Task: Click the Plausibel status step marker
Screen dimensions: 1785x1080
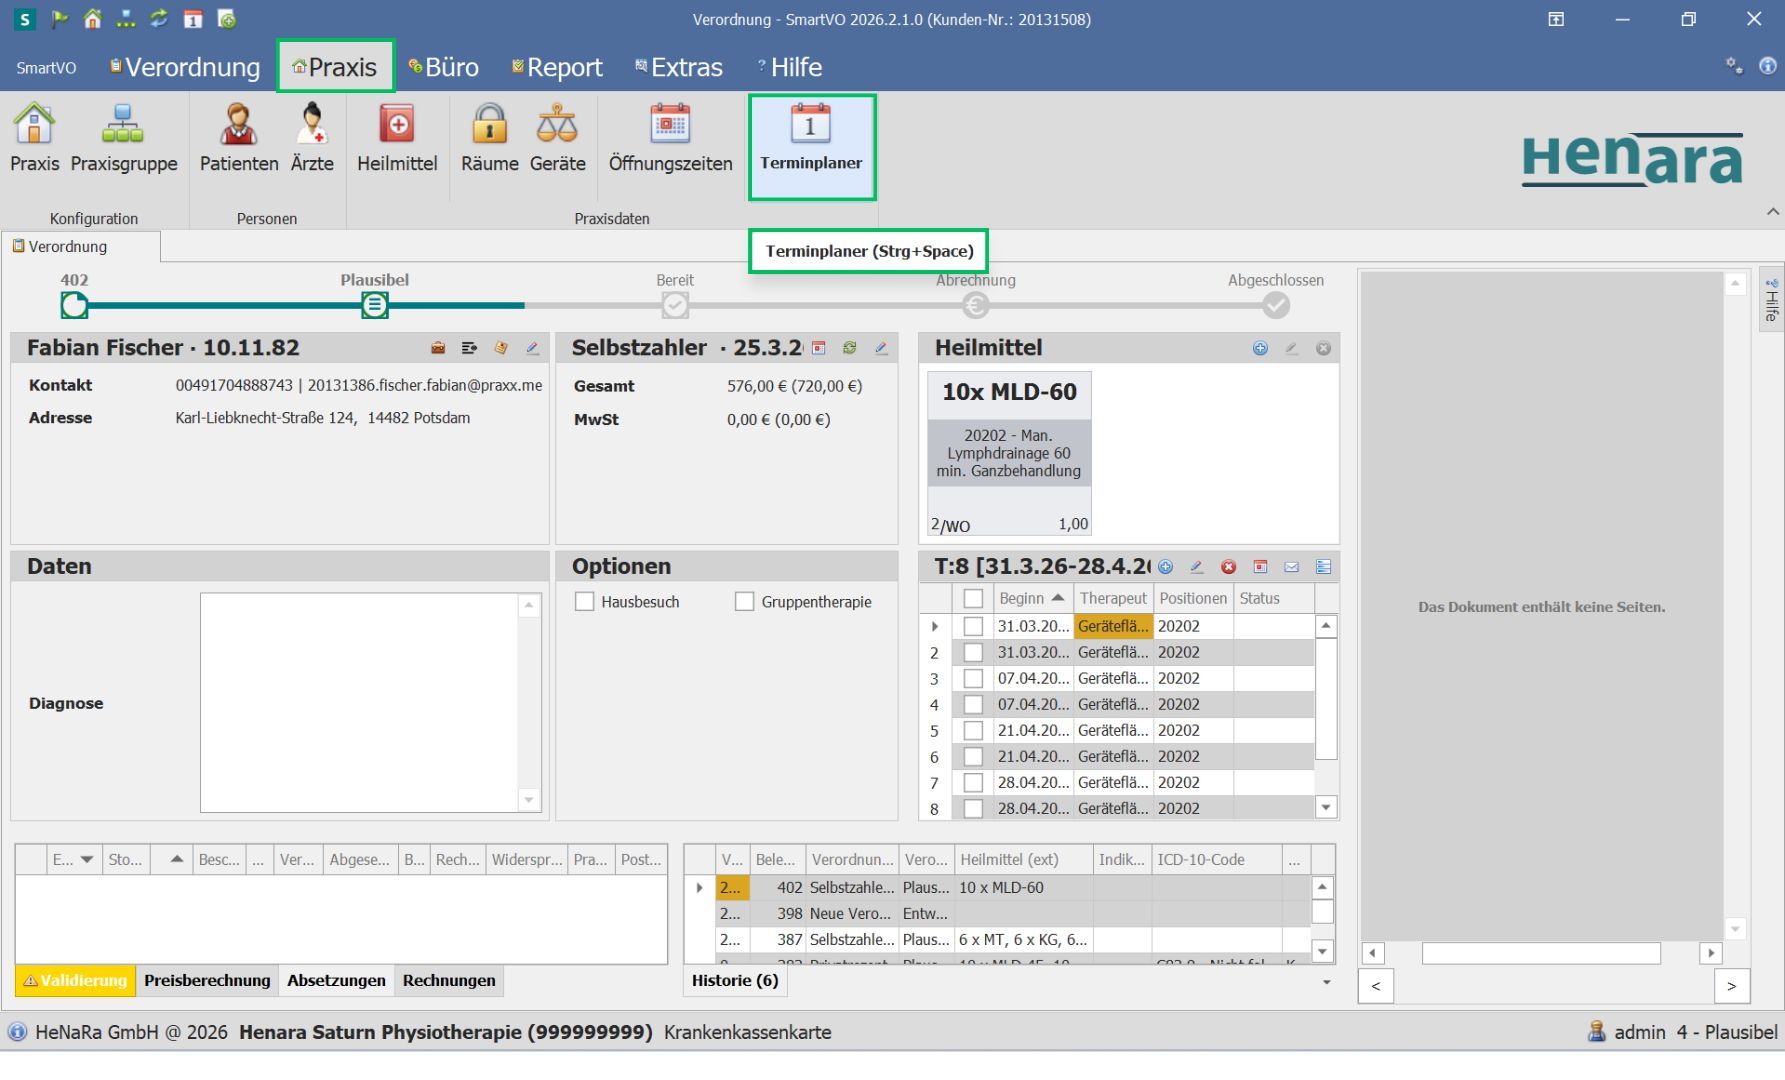Action: [374, 305]
